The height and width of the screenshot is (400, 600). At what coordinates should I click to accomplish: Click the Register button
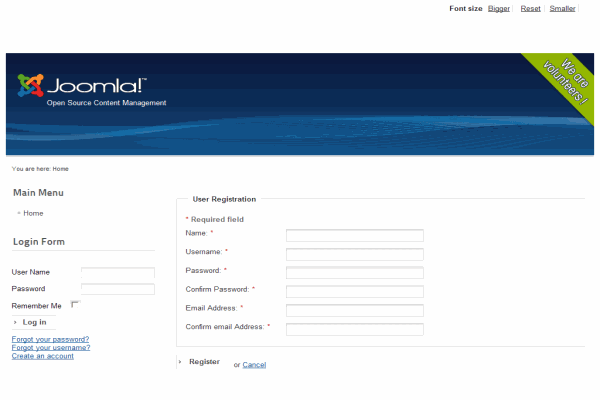204,362
